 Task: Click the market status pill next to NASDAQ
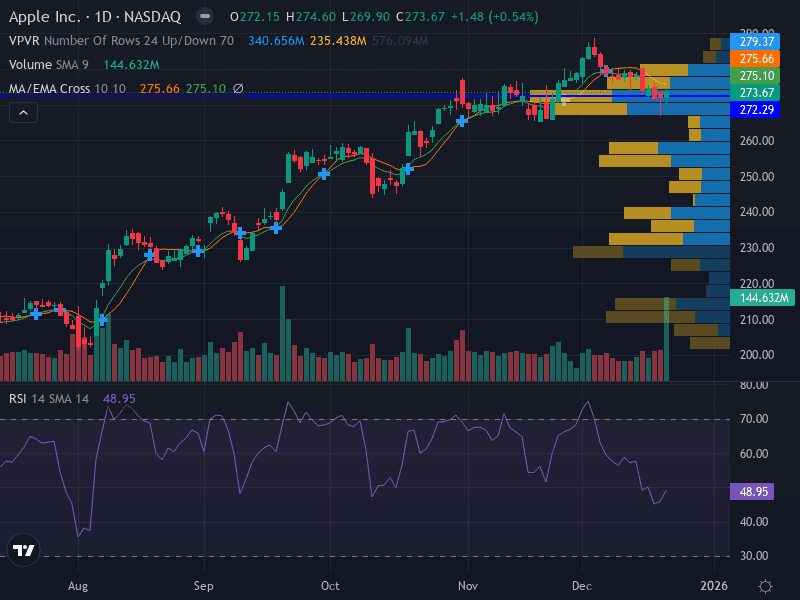click(205, 16)
